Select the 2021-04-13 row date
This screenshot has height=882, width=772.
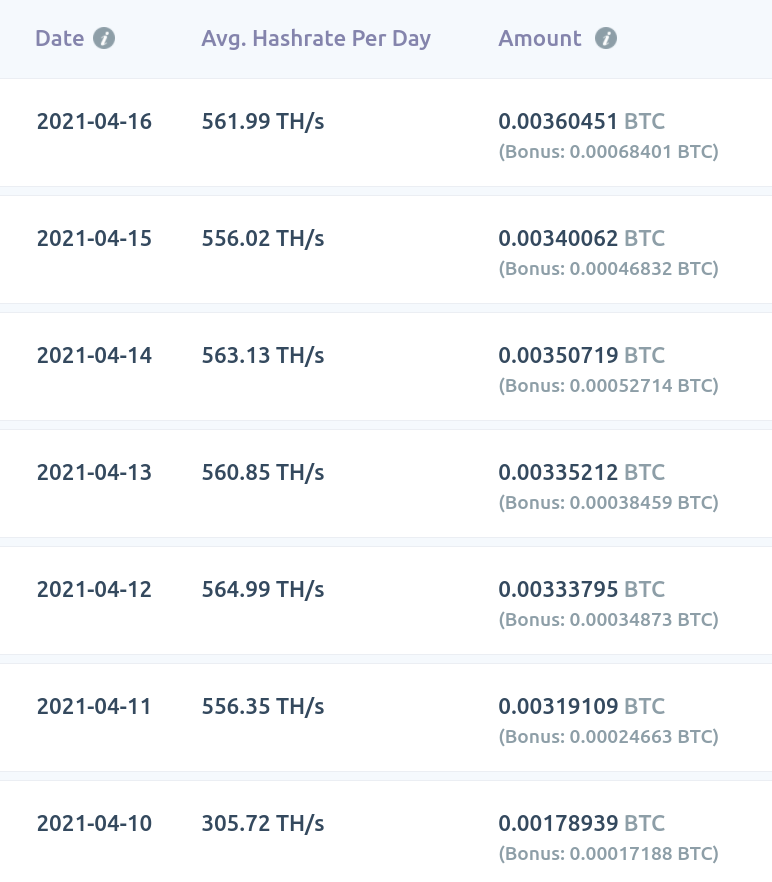pos(95,472)
